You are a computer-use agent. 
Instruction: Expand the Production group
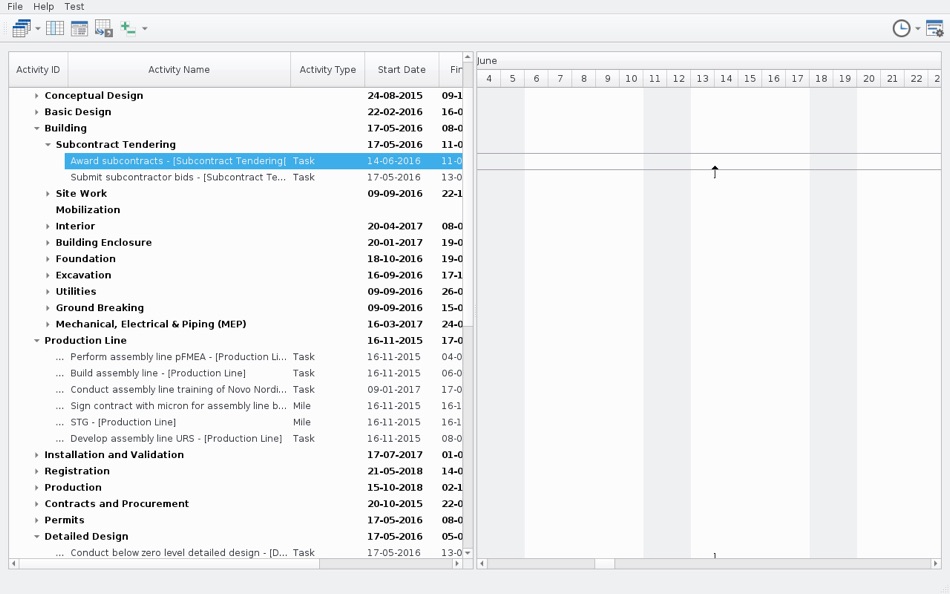[x=36, y=488]
